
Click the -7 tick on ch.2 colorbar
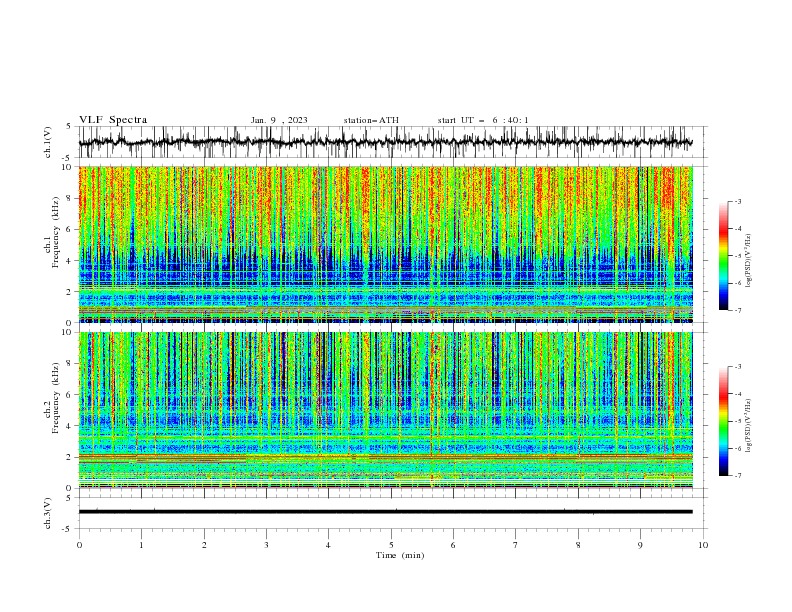pos(737,476)
